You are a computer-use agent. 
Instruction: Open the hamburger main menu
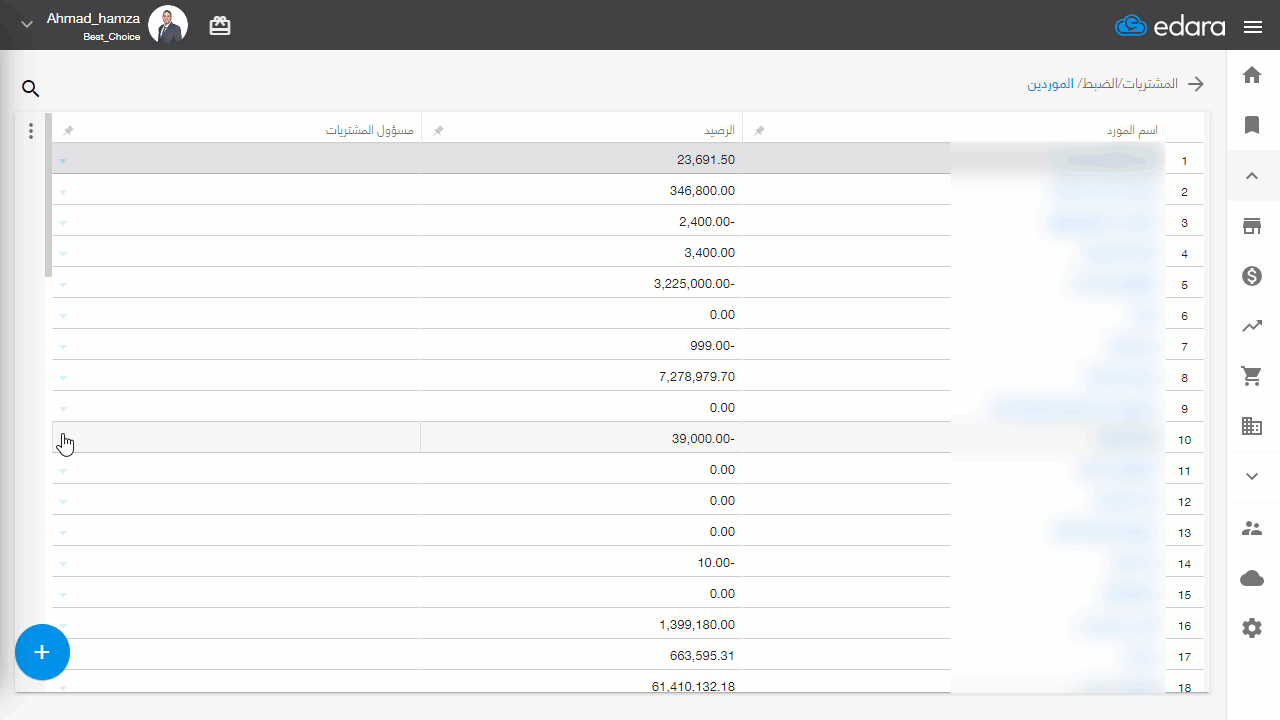pos(1253,27)
